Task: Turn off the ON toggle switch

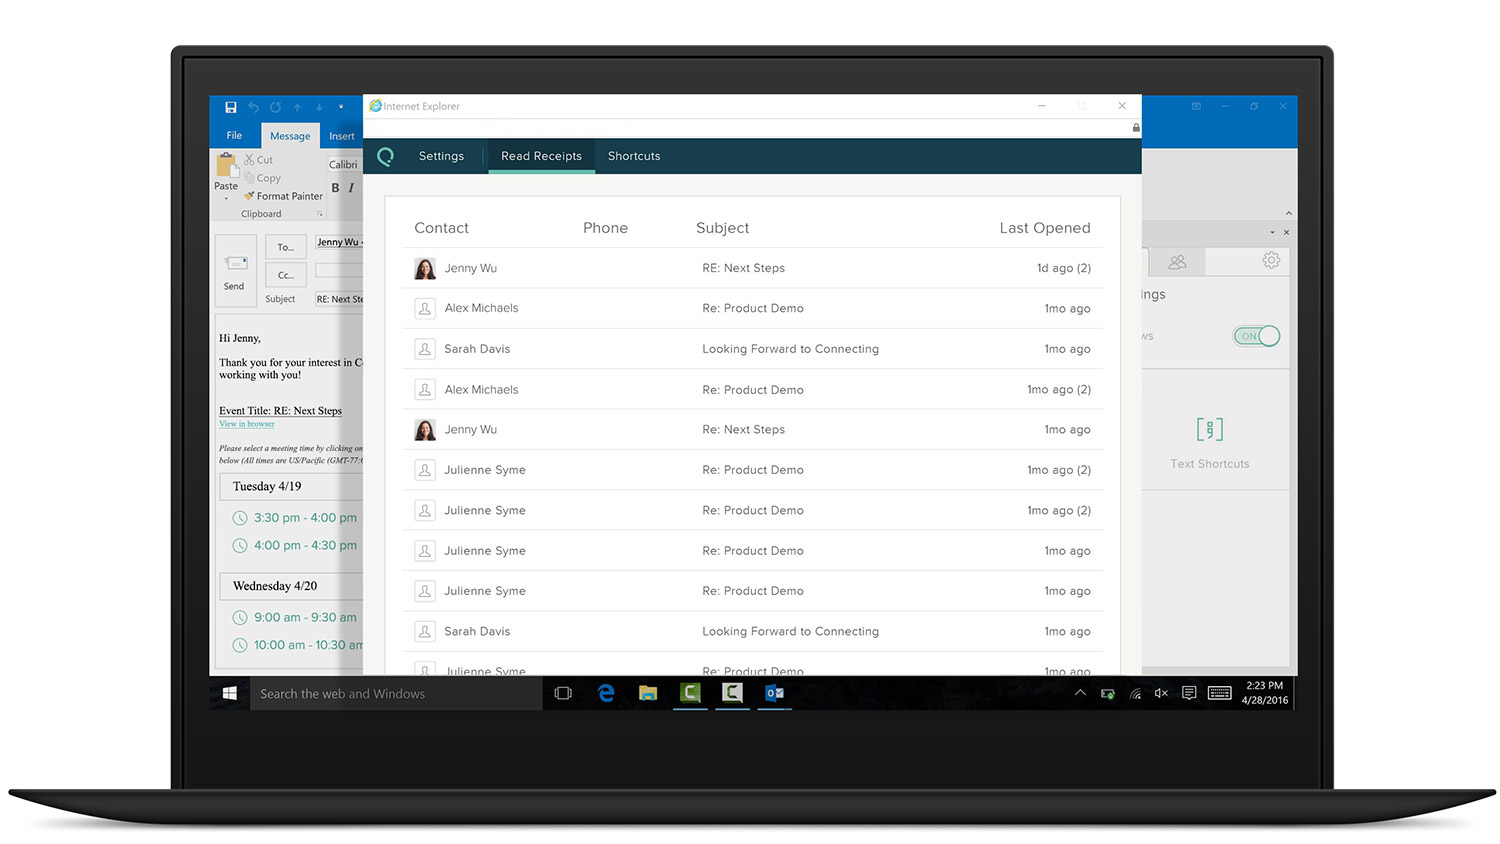Action: pos(1256,336)
